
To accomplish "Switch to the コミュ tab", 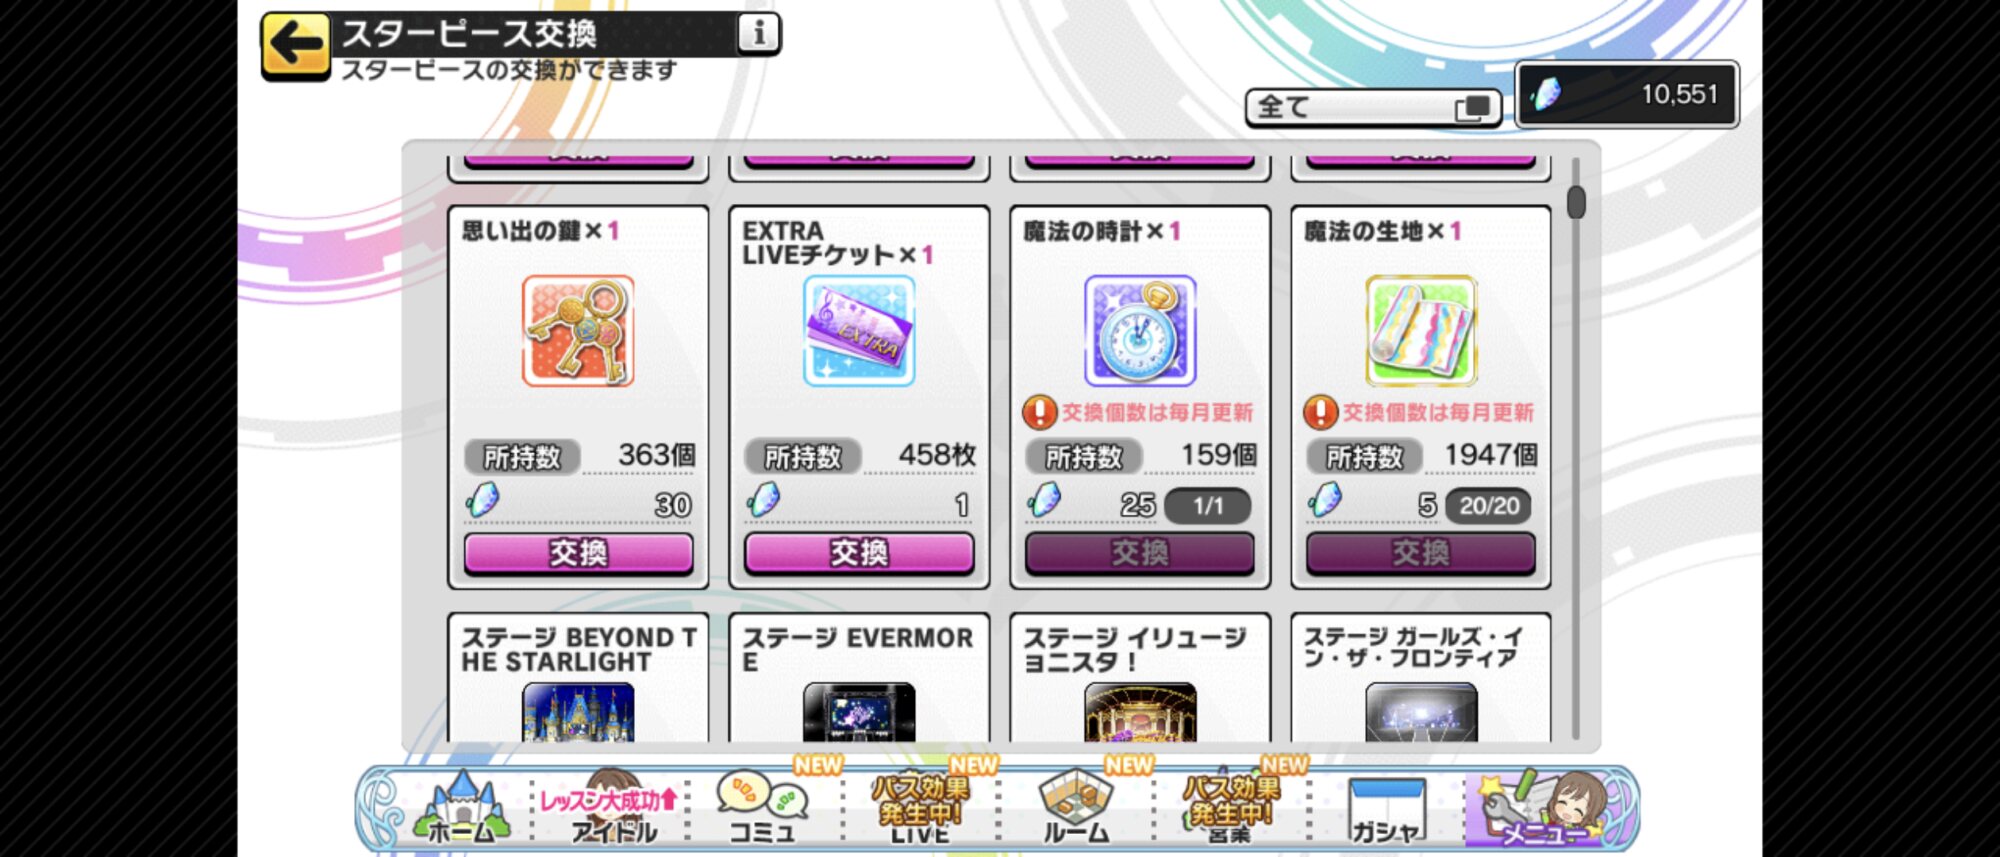I will pos(763,808).
